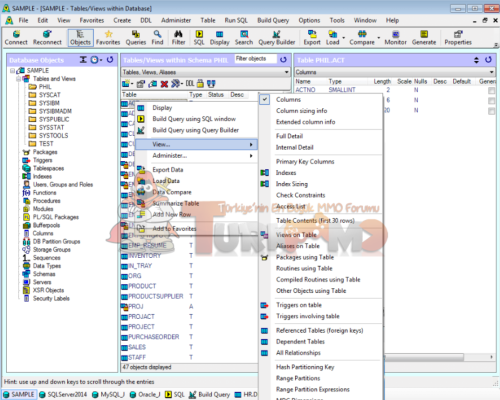This screenshot has height=400, width=500.
Task: Choose Triggers on table entry
Action: tap(299, 305)
